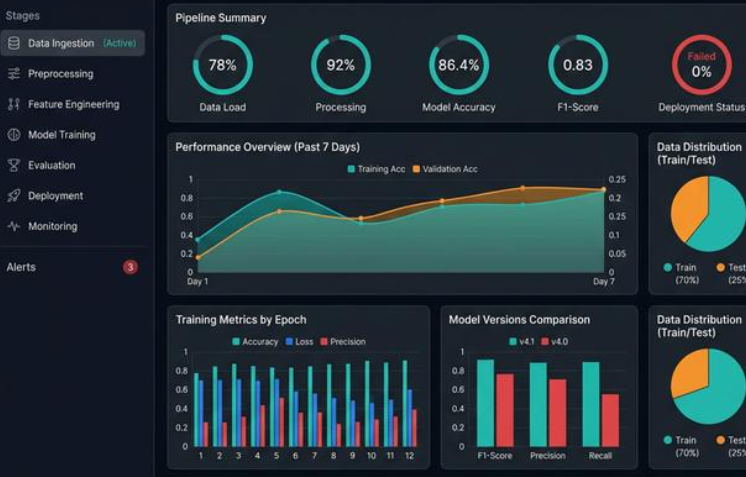Click the Deployment rocket icon
746x477 pixels.
[x=14, y=195]
